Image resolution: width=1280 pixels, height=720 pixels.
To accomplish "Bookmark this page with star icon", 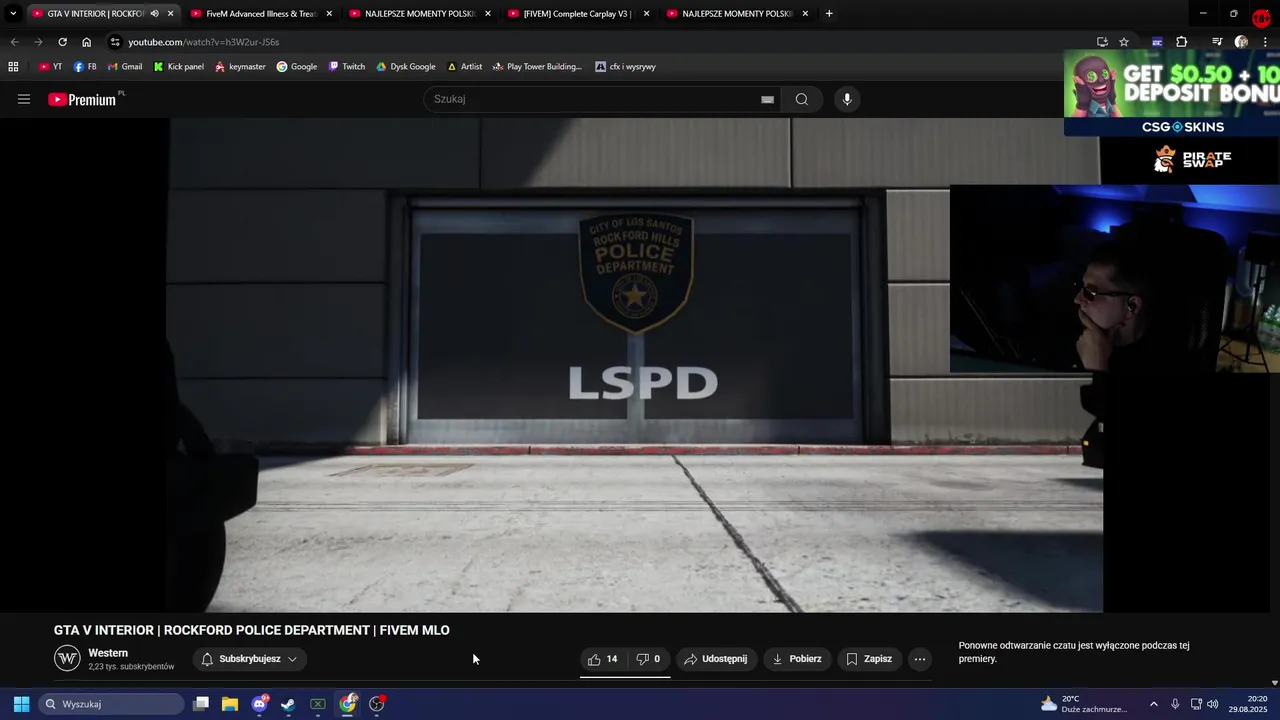I will (x=1124, y=42).
